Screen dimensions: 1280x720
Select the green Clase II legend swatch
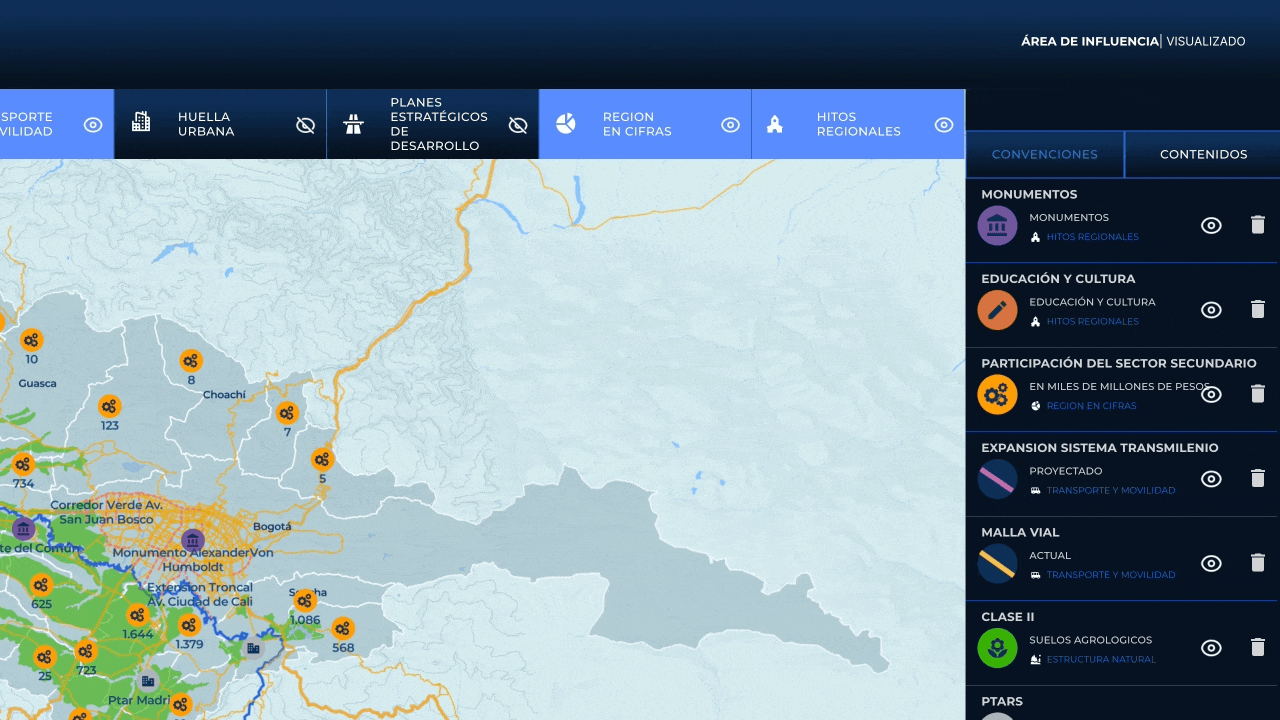[x=997, y=648]
